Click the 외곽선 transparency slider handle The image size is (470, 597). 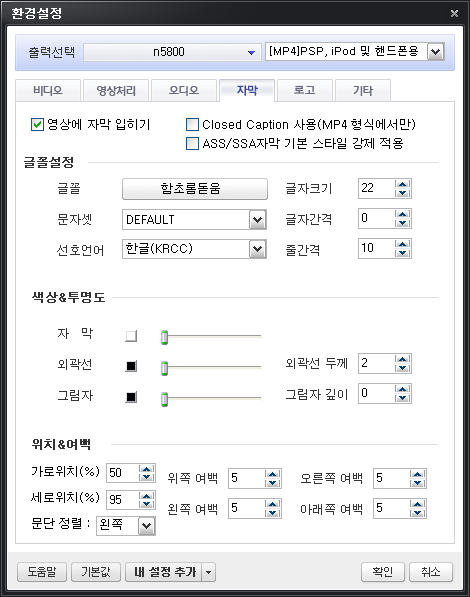165,368
